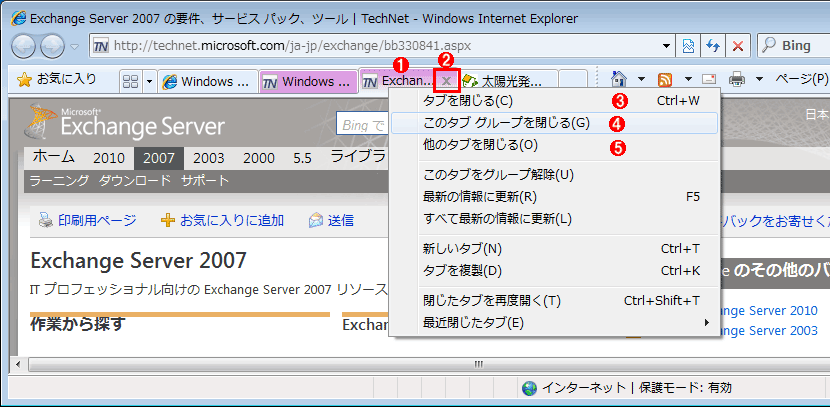
Task: Click the envelope icon beside 送信
Action: pyautogui.click(x=316, y=220)
